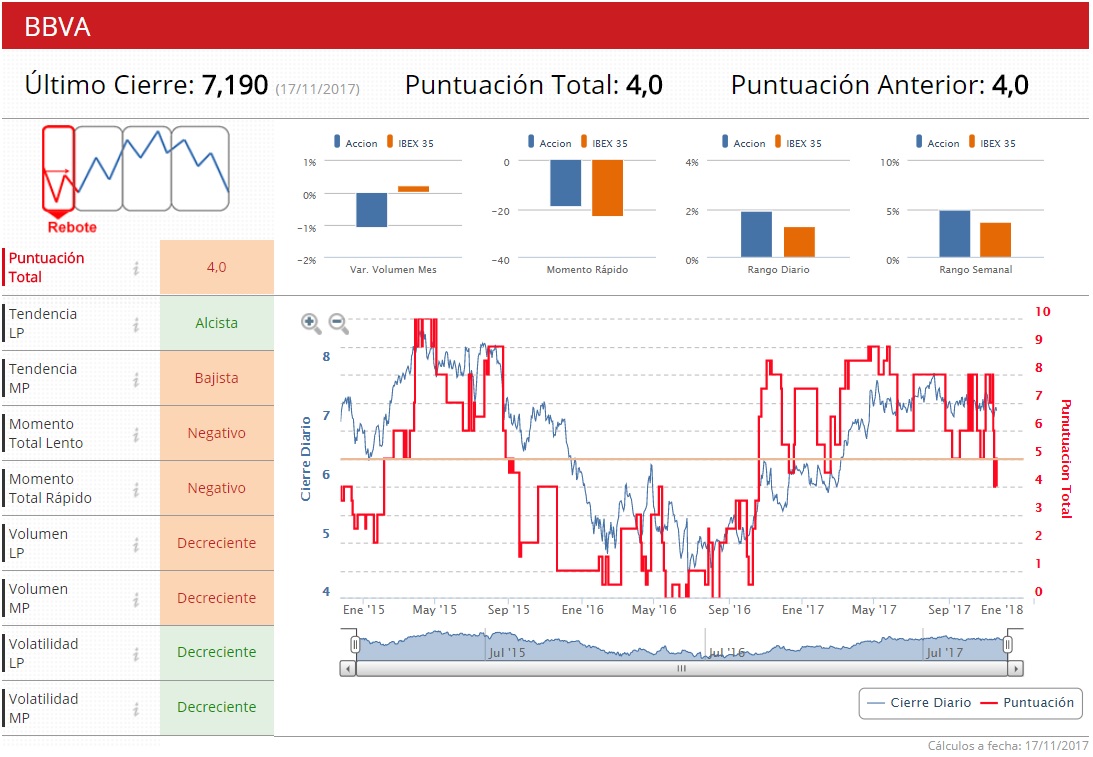
Task: Open info icon for Tendencia LP
Action: point(136,324)
